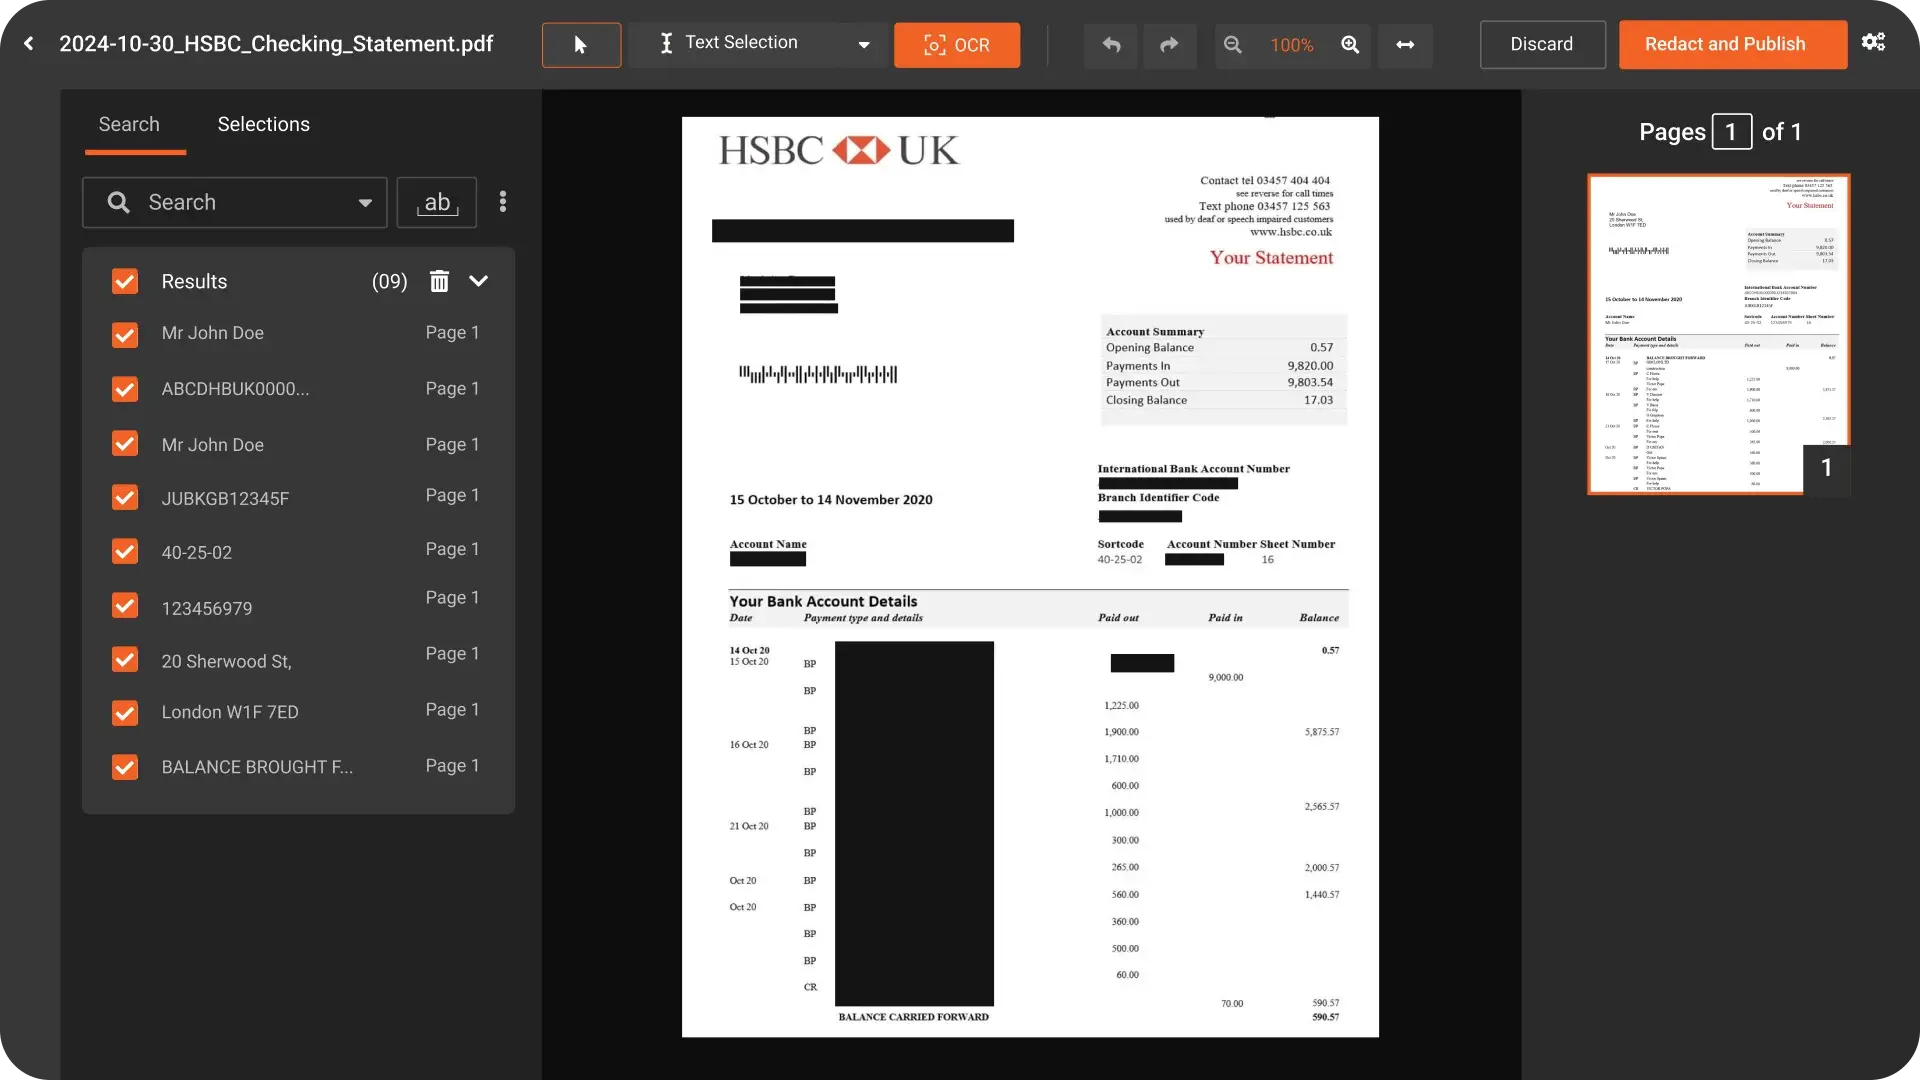Uncheck the 123456979 result checkbox
Screen dimensions: 1920x1080
coord(125,606)
